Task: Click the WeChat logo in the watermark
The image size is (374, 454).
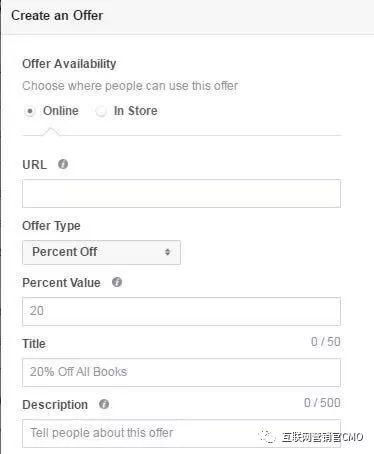Action: coord(268,436)
